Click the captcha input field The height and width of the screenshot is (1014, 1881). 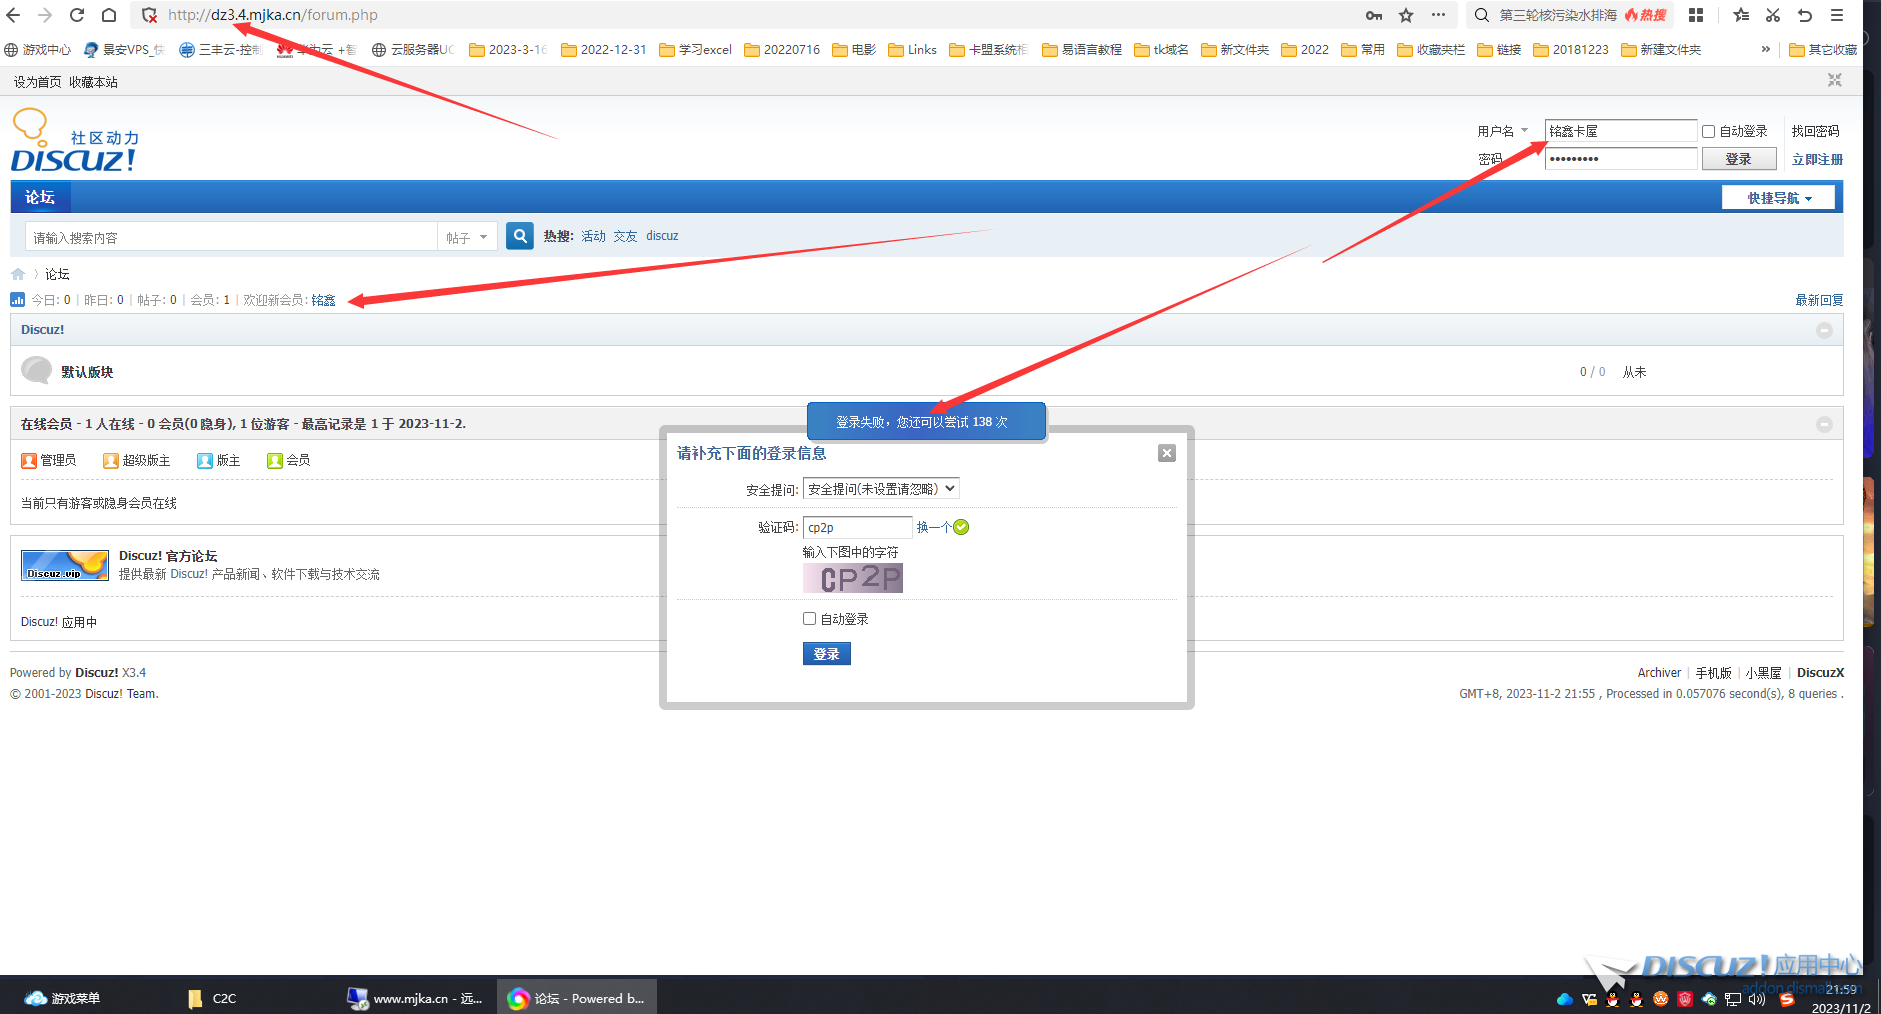[857, 527]
